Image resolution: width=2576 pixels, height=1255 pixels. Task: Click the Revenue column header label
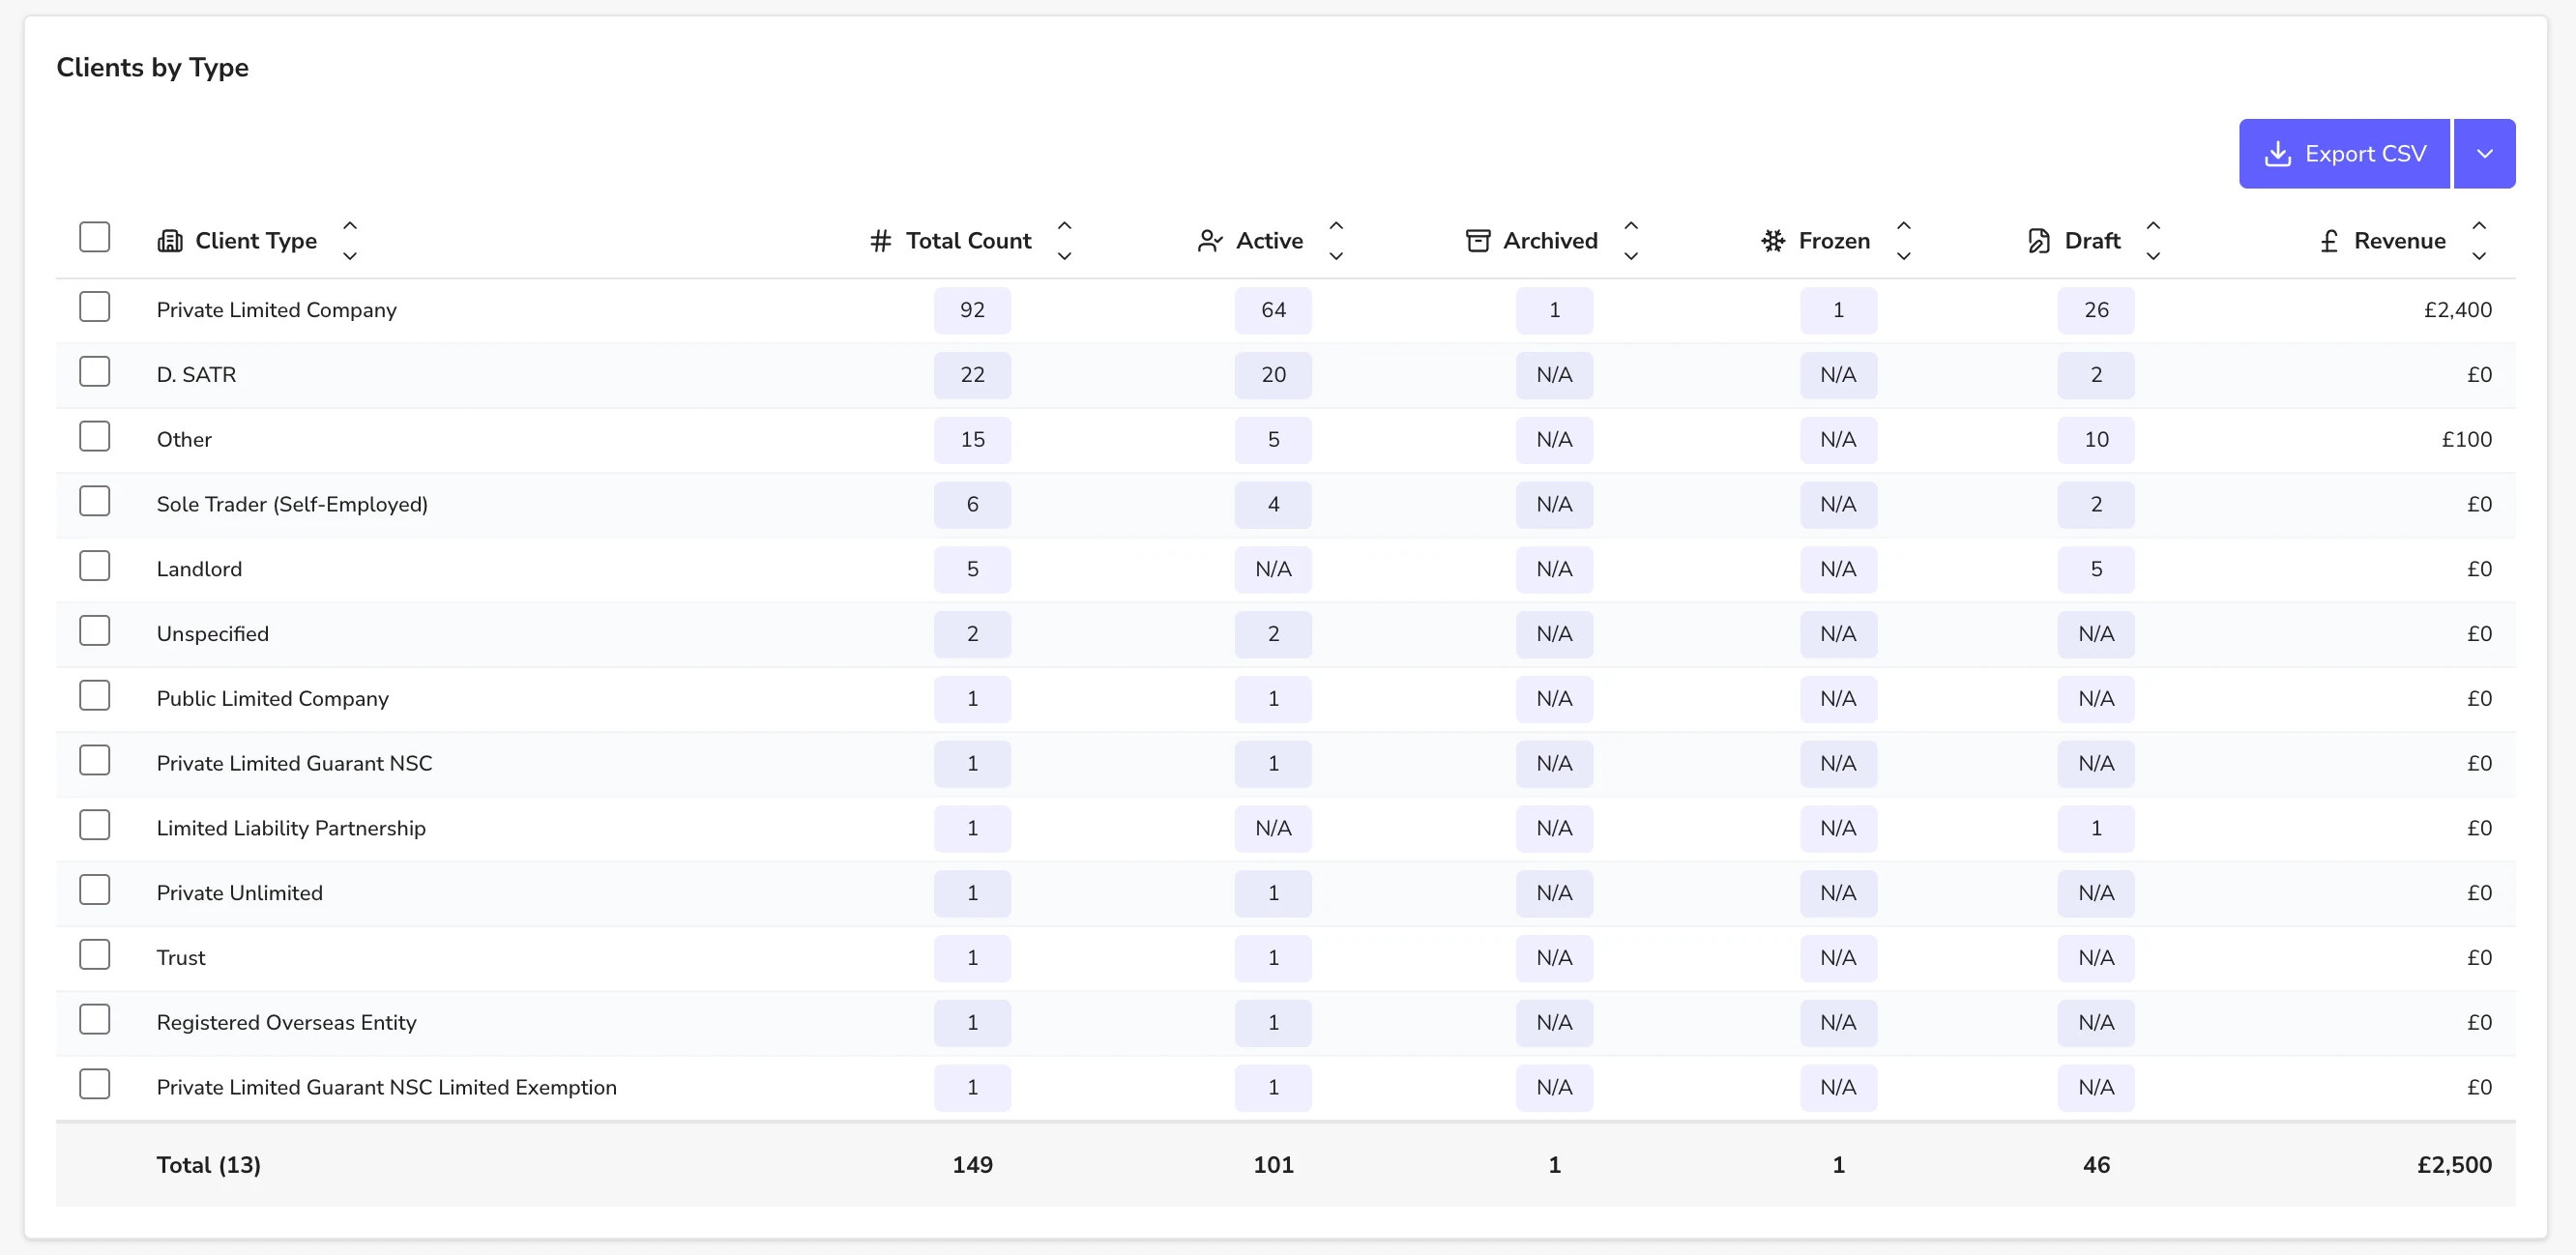[x=2400, y=241]
